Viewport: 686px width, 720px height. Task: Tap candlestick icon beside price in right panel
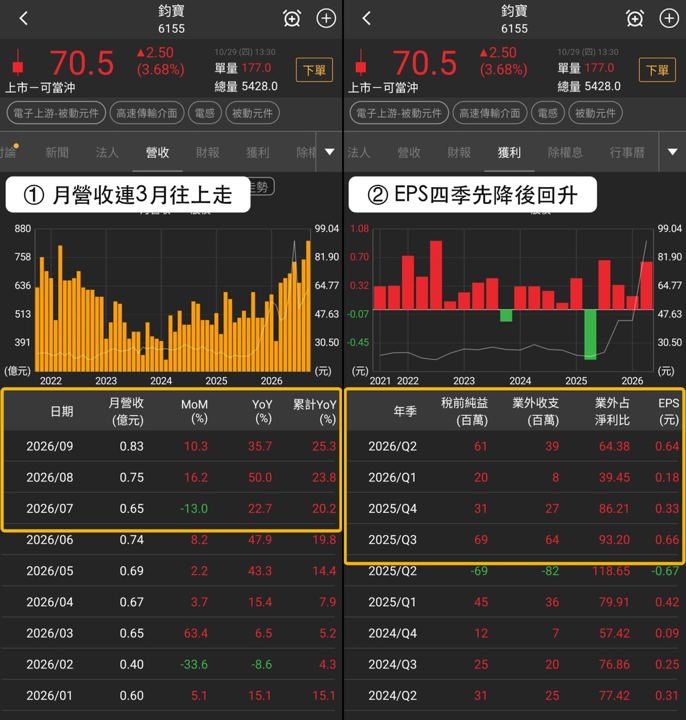point(361,63)
